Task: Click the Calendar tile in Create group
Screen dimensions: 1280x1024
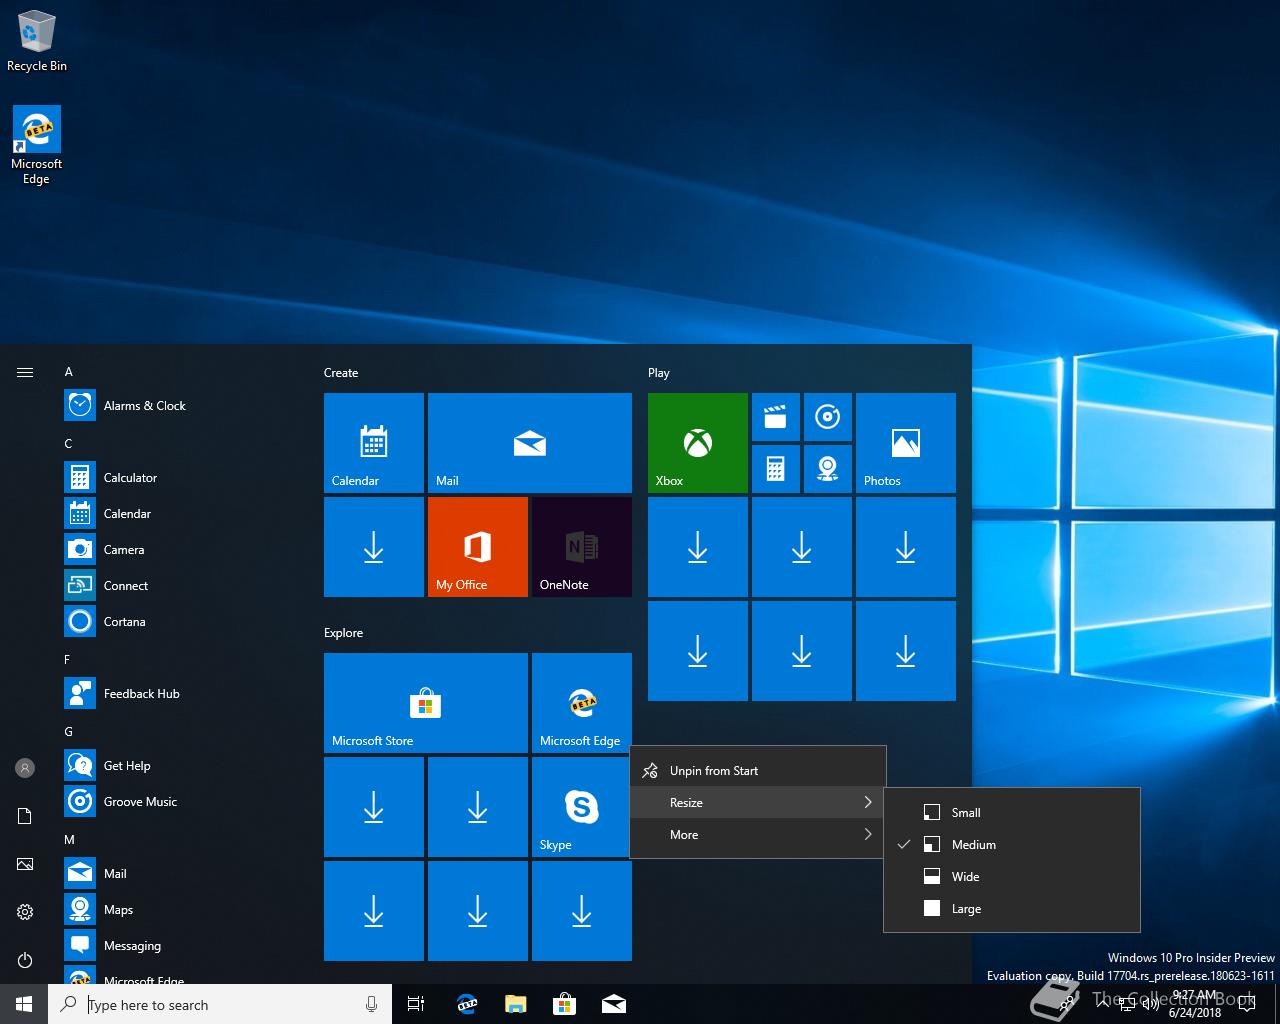Action: [x=374, y=443]
